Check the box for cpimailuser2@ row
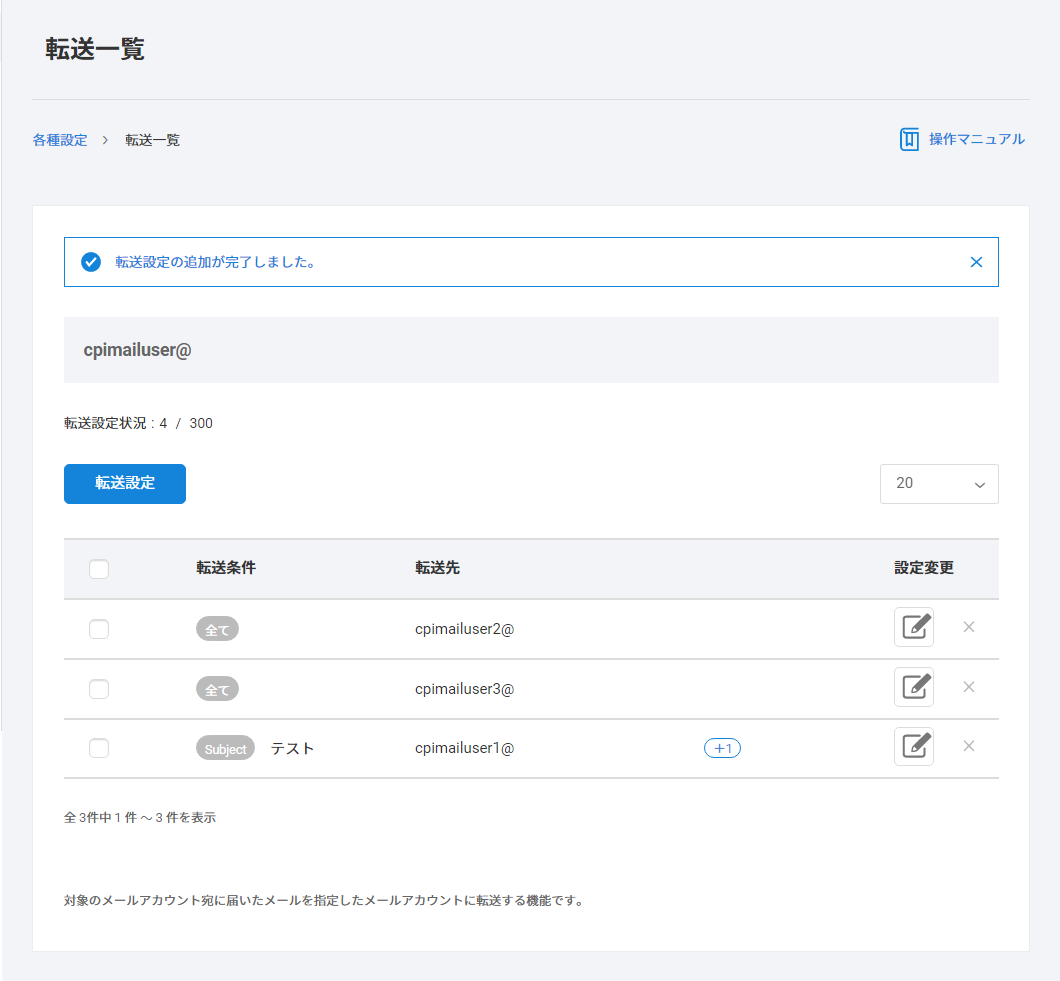Screen dimensions: 1060x981 [99, 629]
